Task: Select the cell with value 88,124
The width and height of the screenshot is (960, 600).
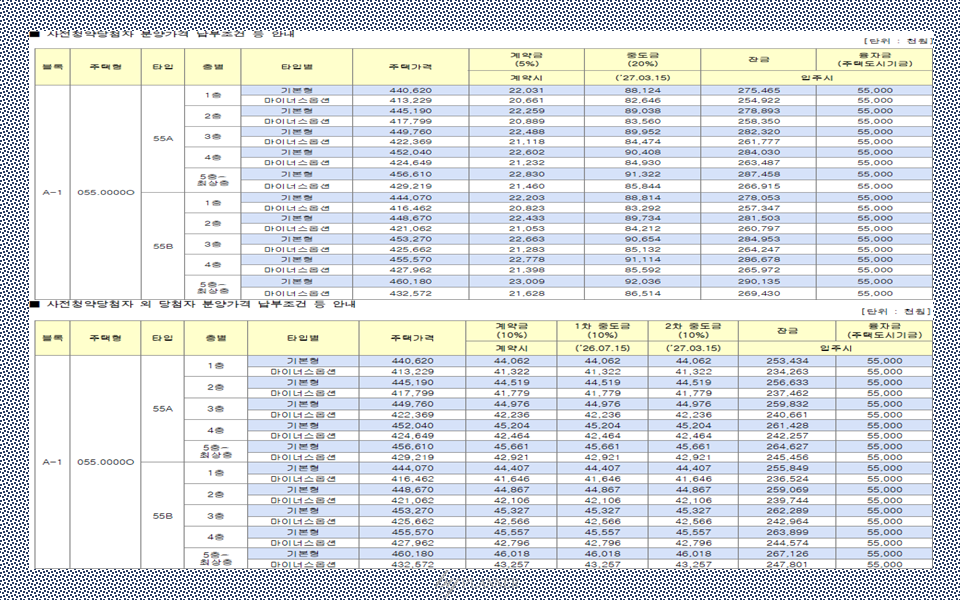Action: click(x=642, y=91)
